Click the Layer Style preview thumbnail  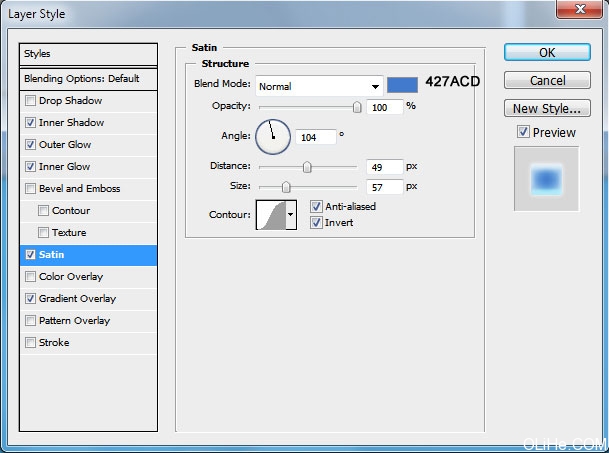tap(545, 178)
